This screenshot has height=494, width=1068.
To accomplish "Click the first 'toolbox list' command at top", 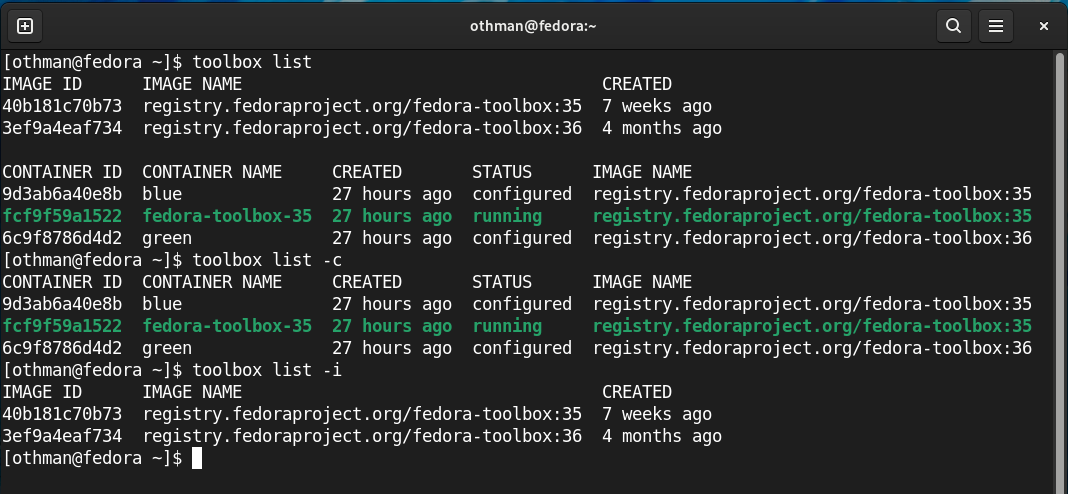I will point(252,62).
